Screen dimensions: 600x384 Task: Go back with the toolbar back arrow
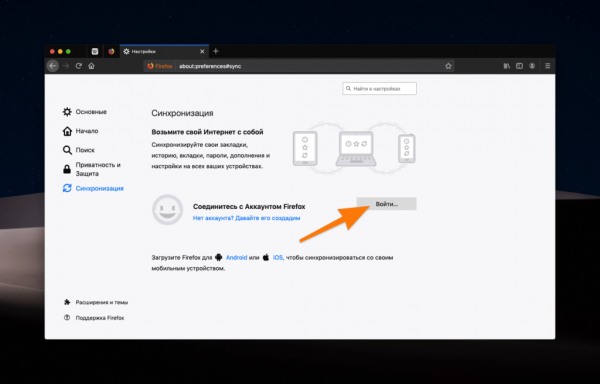(x=53, y=66)
